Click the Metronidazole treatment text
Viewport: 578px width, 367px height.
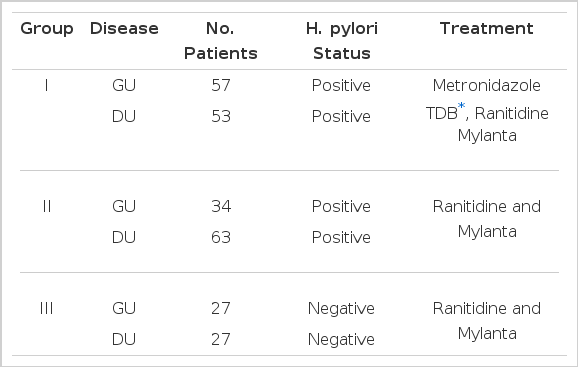pos(487,85)
